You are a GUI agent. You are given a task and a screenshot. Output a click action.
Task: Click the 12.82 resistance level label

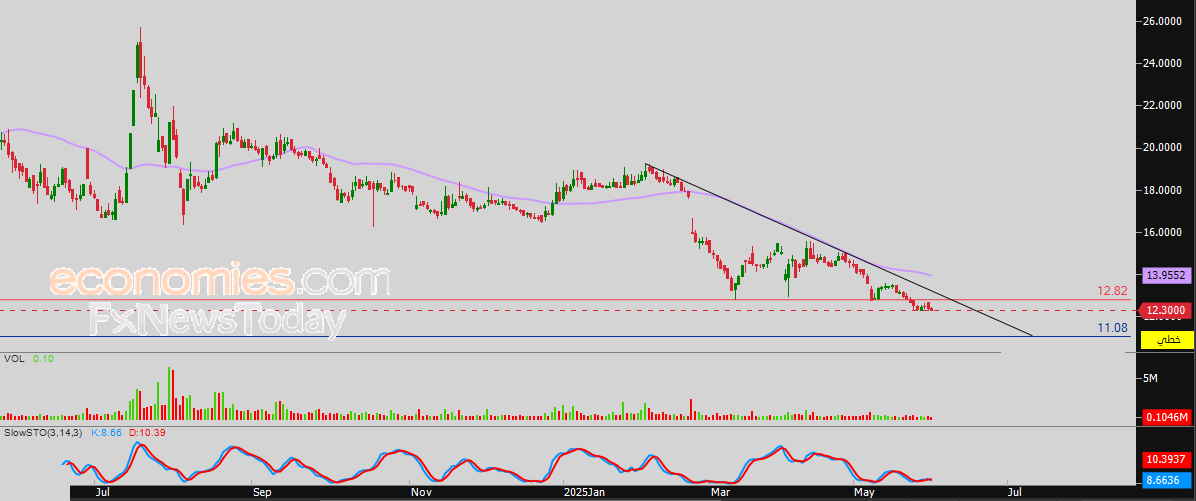coord(1112,291)
